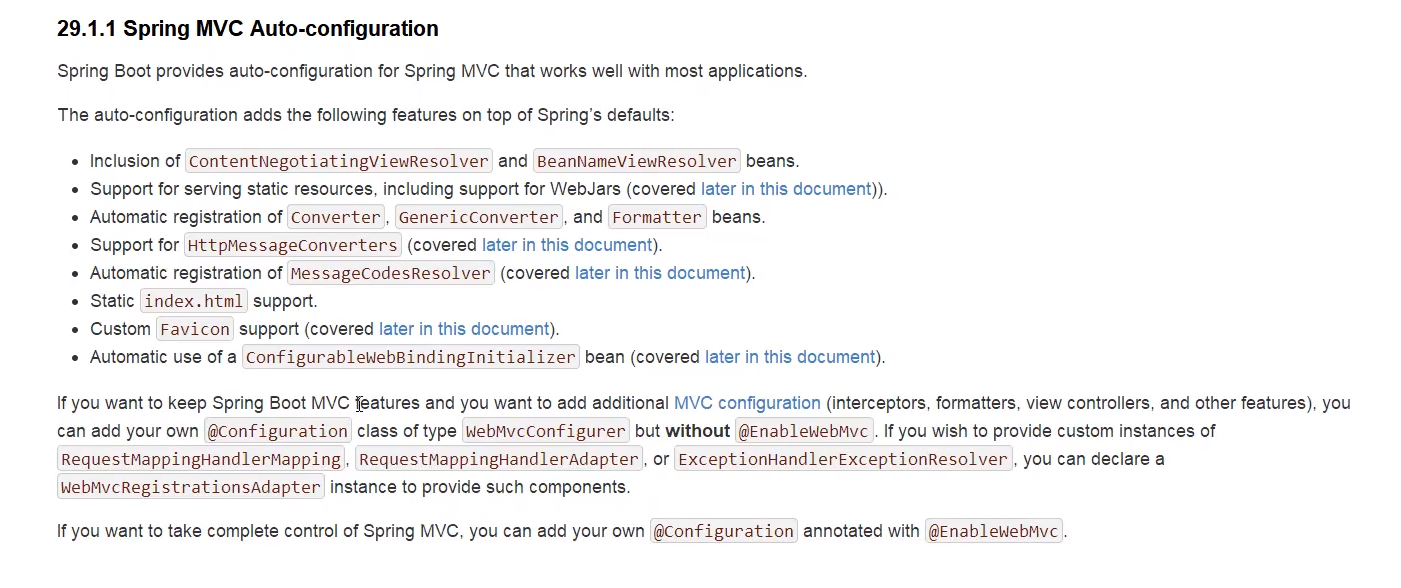1401x588 pixels.
Task: Click the MessageCodesResolver code term
Action: [391, 273]
